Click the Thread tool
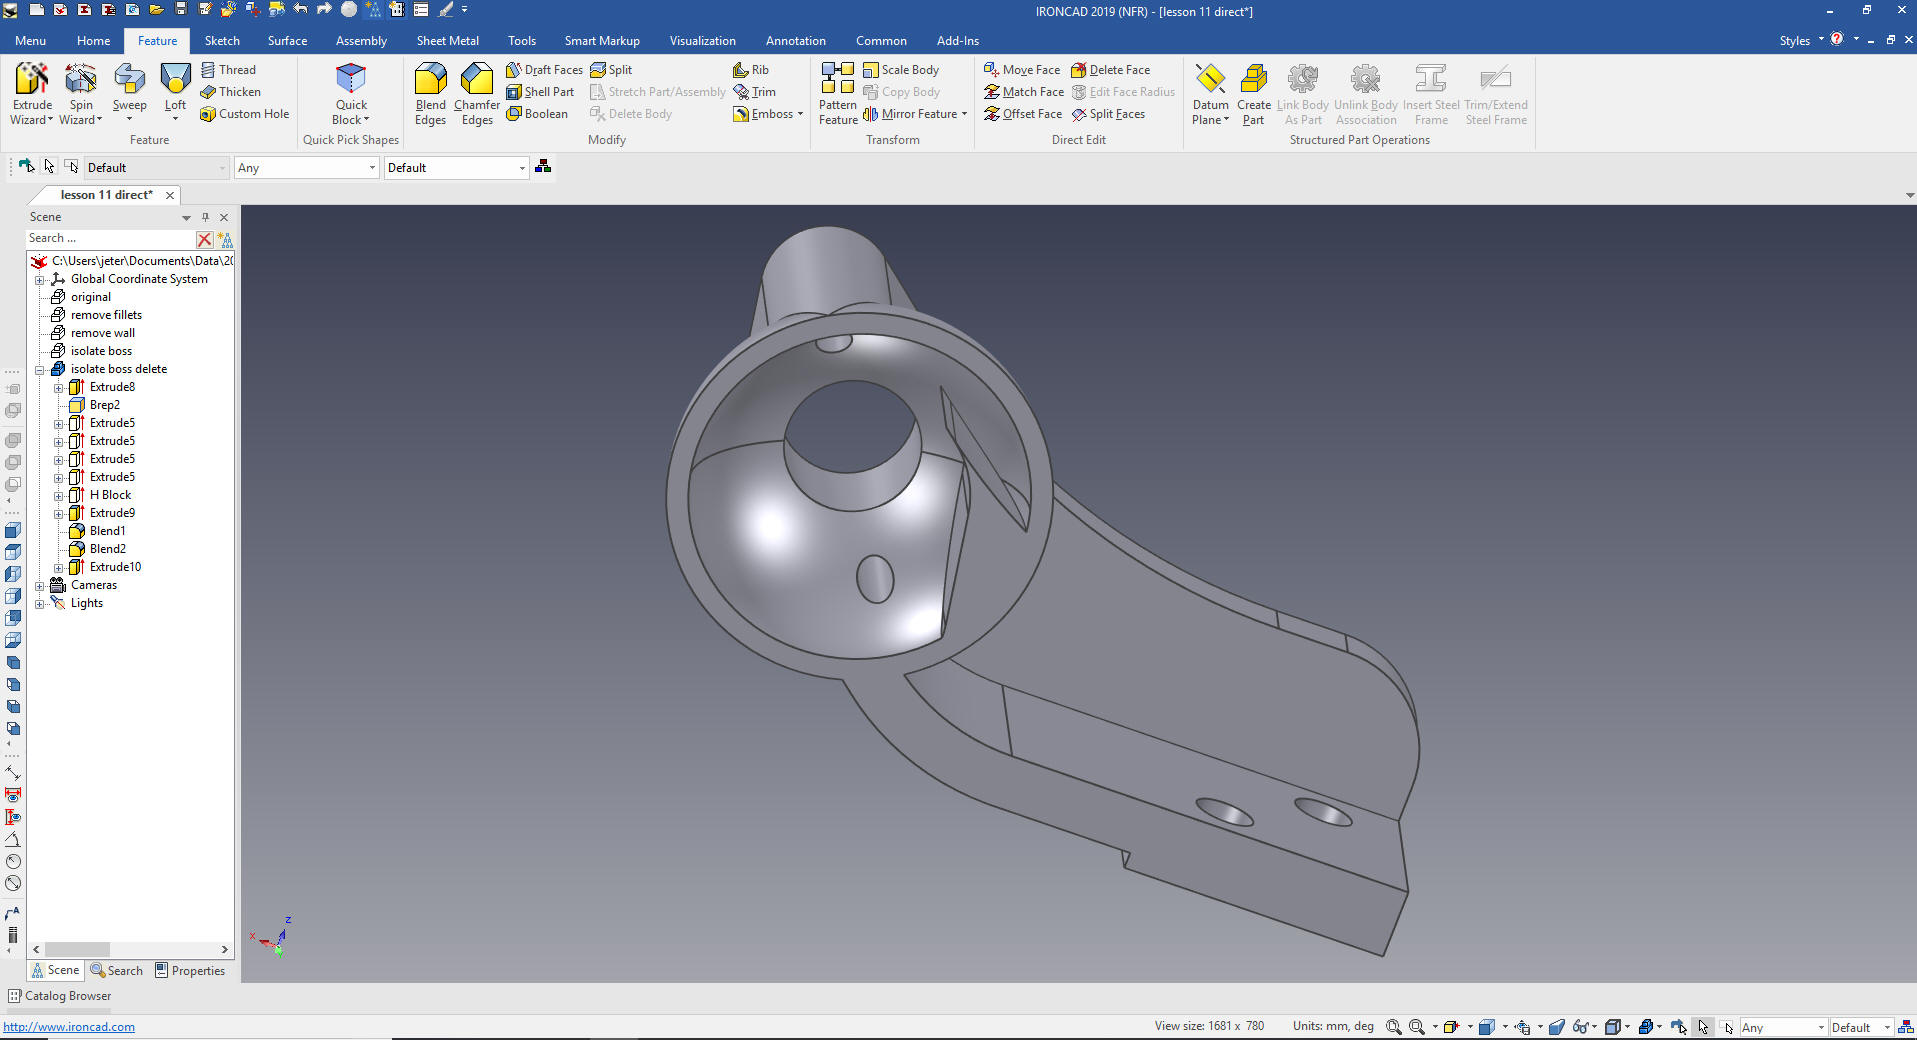 click(228, 70)
